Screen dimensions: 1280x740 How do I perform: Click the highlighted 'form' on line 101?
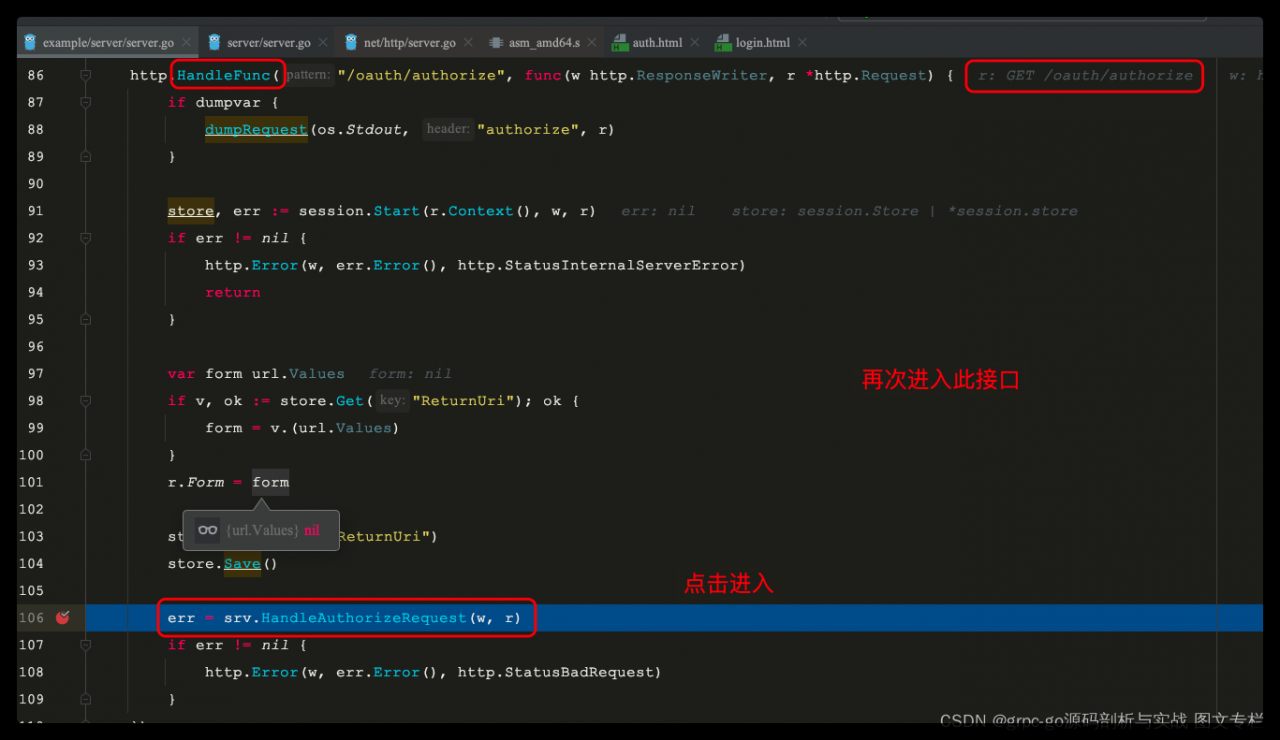click(271, 482)
